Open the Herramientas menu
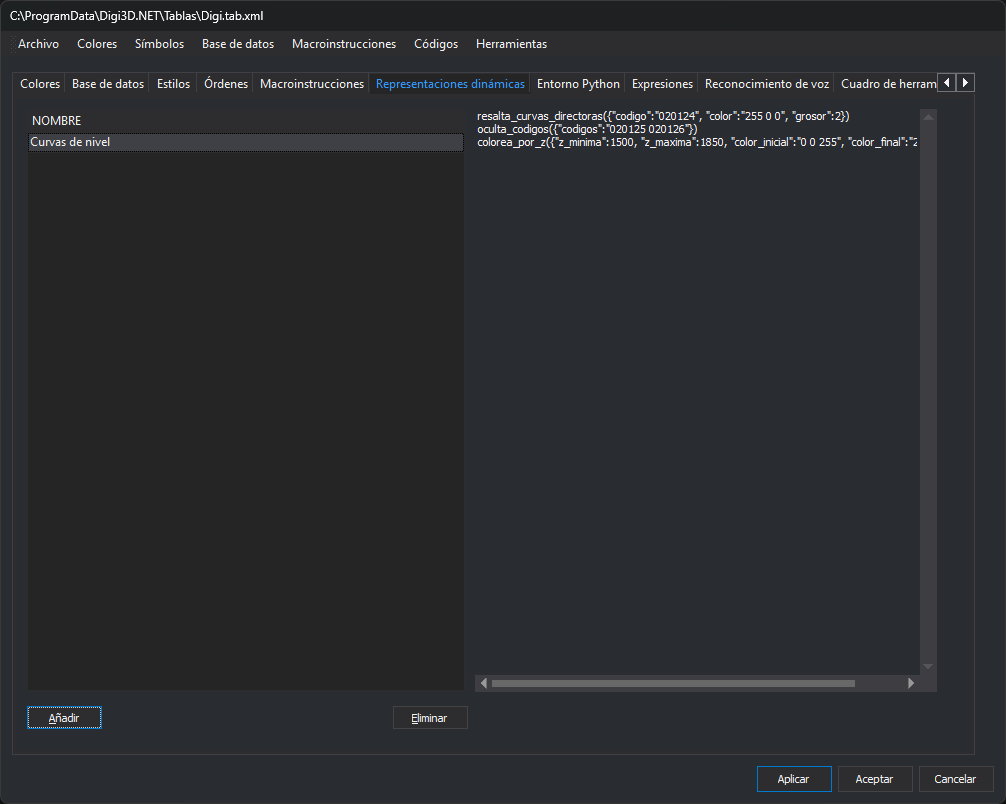1006x804 pixels. click(x=511, y=44)
